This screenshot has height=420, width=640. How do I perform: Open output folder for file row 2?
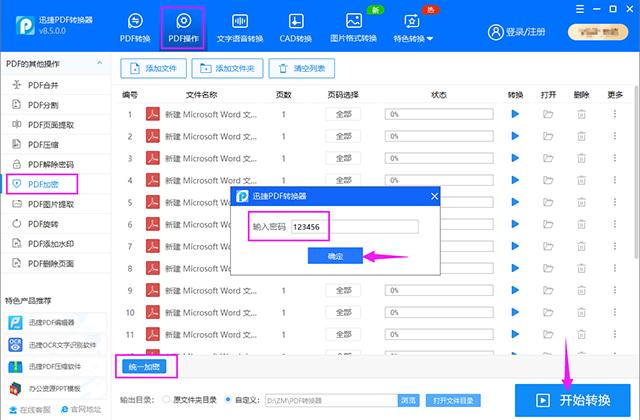coord(548,136)
